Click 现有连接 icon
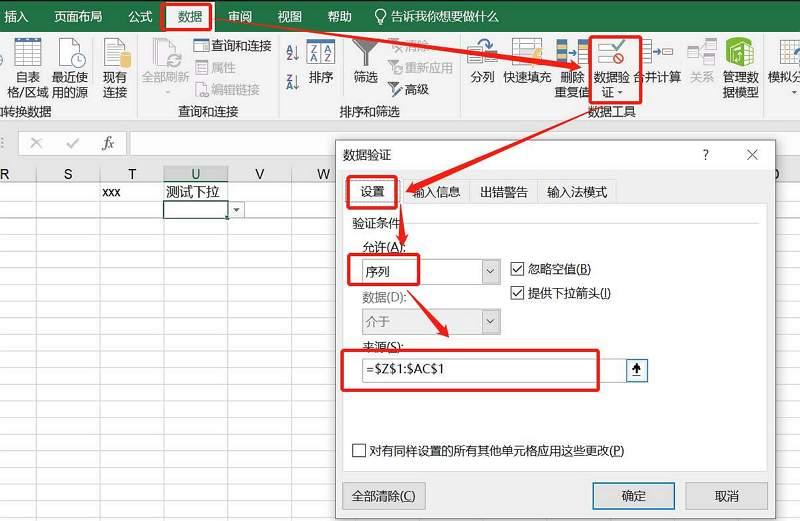Image resolution: width=800 pixels, height=521 pixels. point(115,67)
